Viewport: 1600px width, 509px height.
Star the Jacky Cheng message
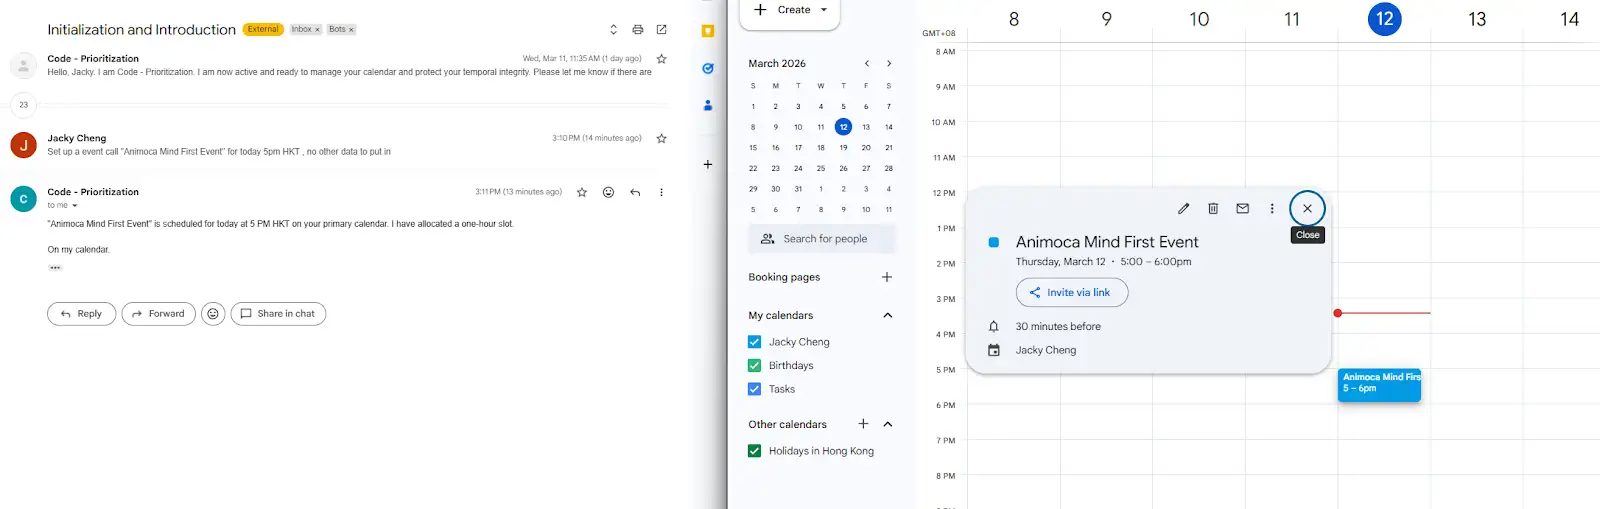[661, 139]
